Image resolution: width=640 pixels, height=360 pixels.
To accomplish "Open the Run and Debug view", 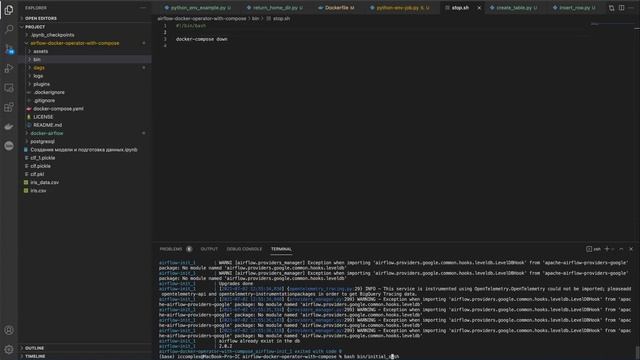I will [9, 68].
